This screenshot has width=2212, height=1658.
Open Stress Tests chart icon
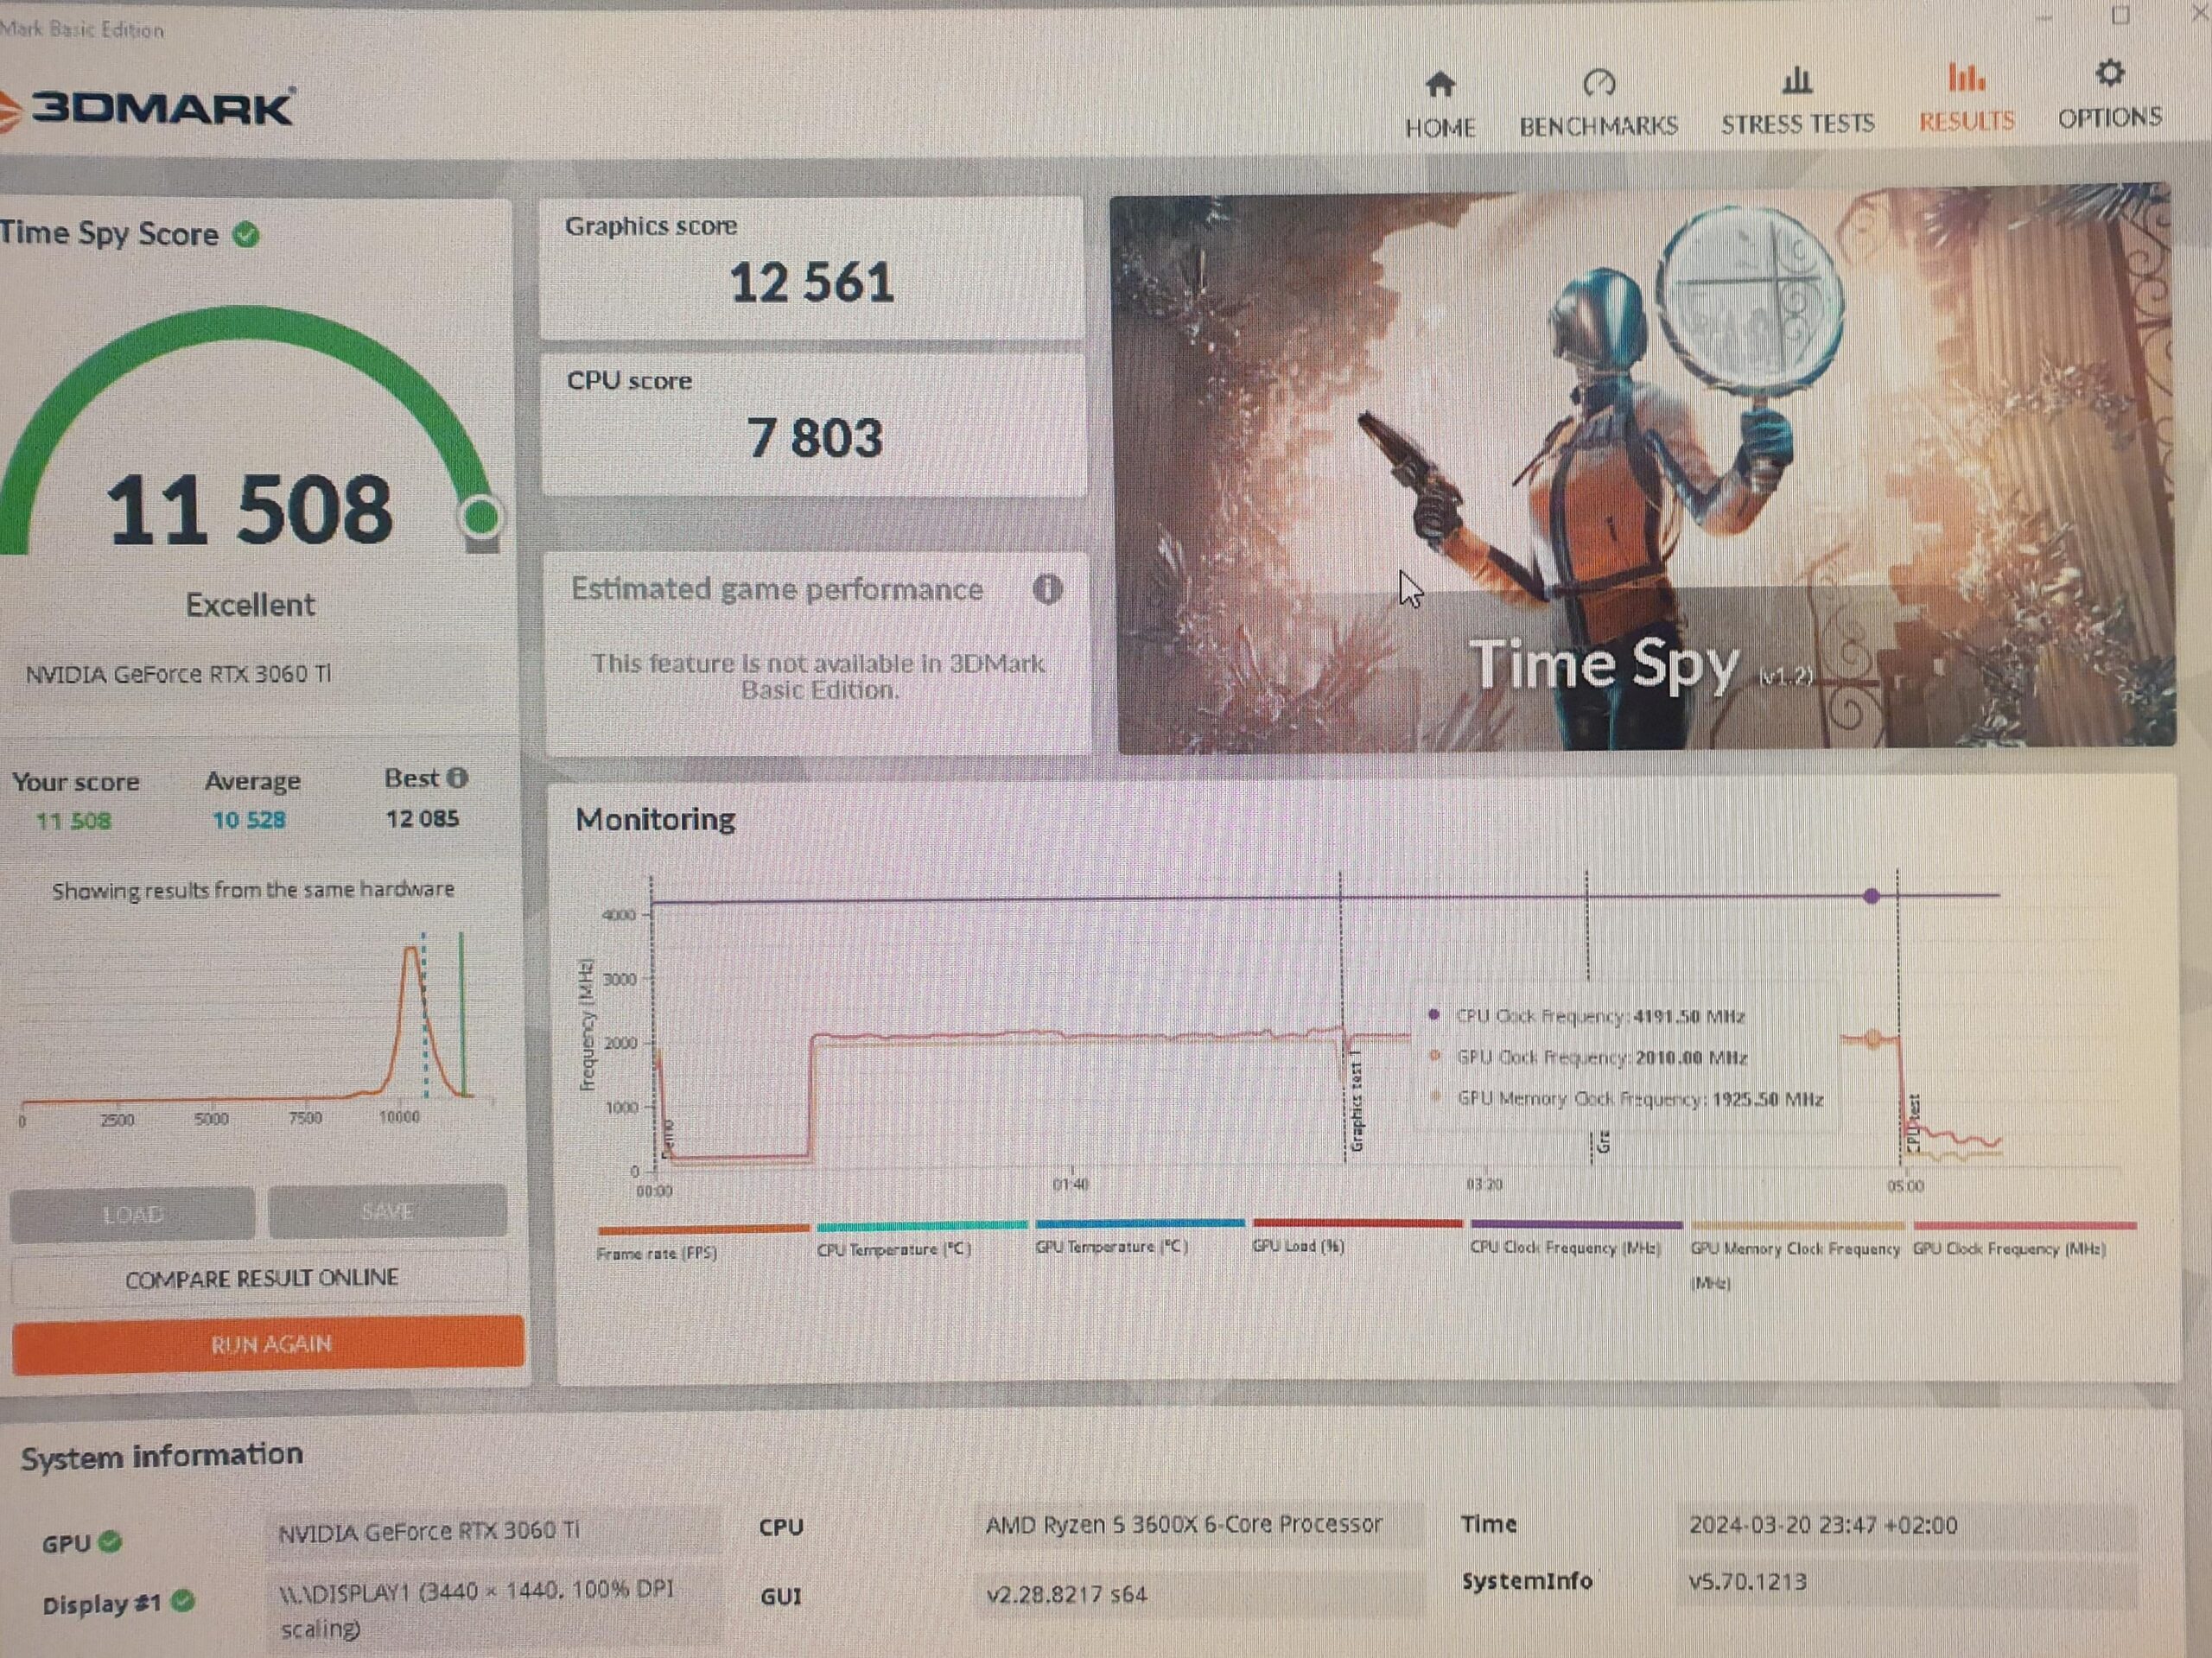(1797, 79)
